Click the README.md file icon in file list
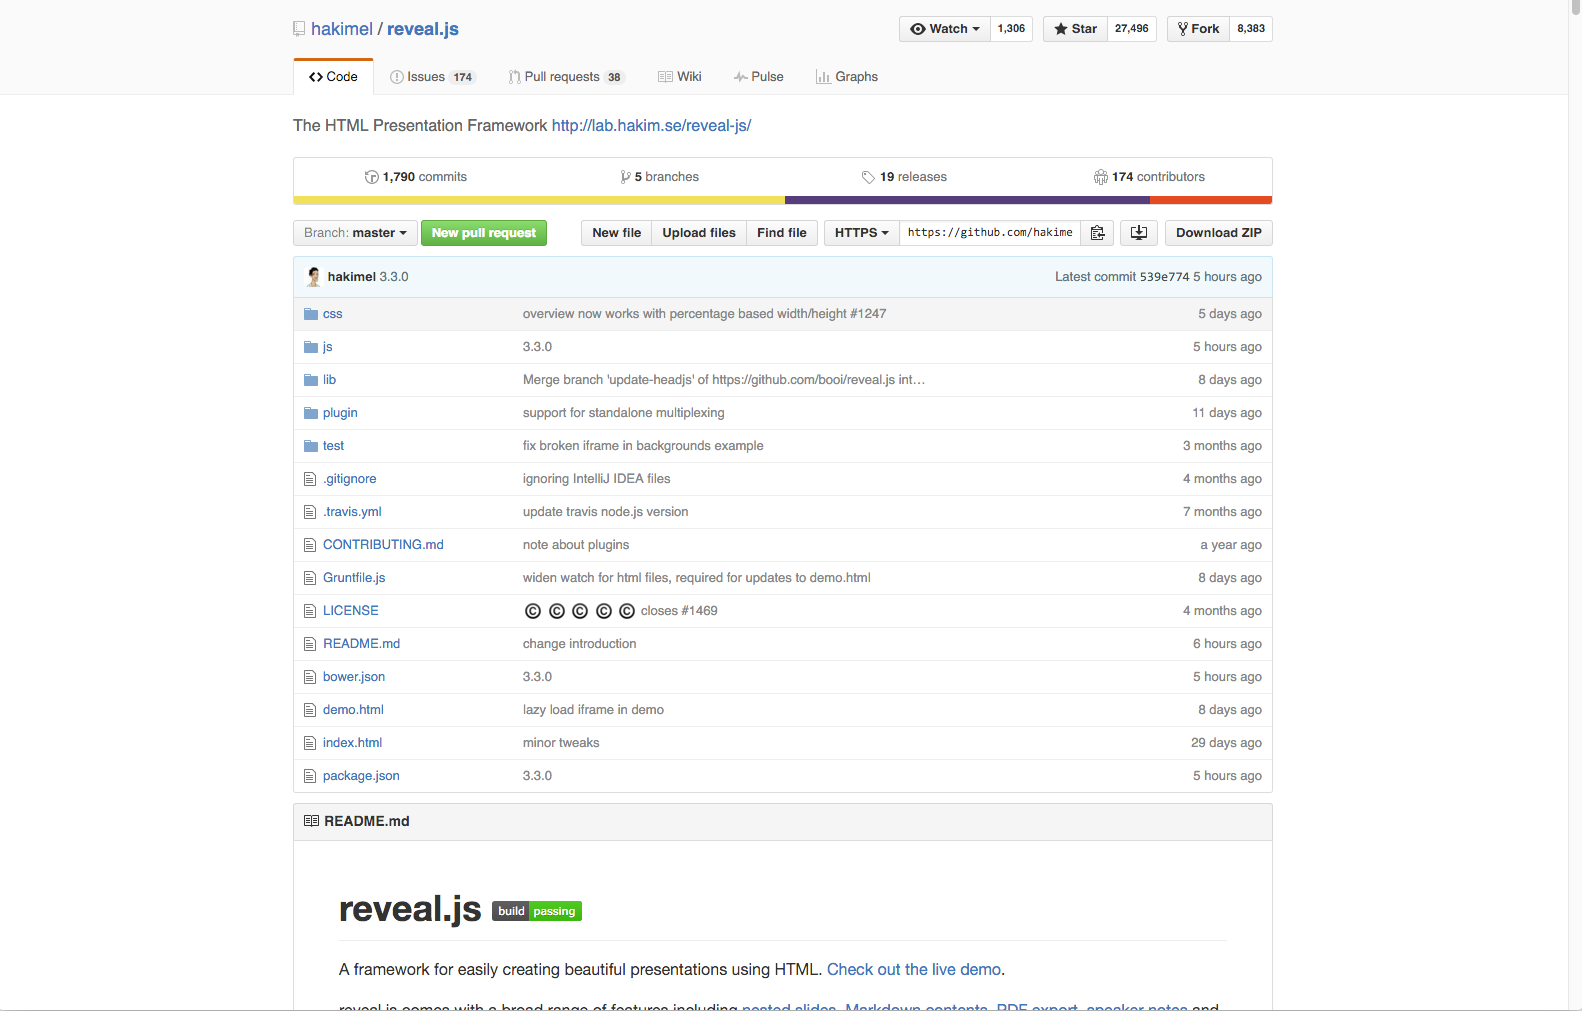Screen dimensions: 1582x1011 [x=310, y=644]
